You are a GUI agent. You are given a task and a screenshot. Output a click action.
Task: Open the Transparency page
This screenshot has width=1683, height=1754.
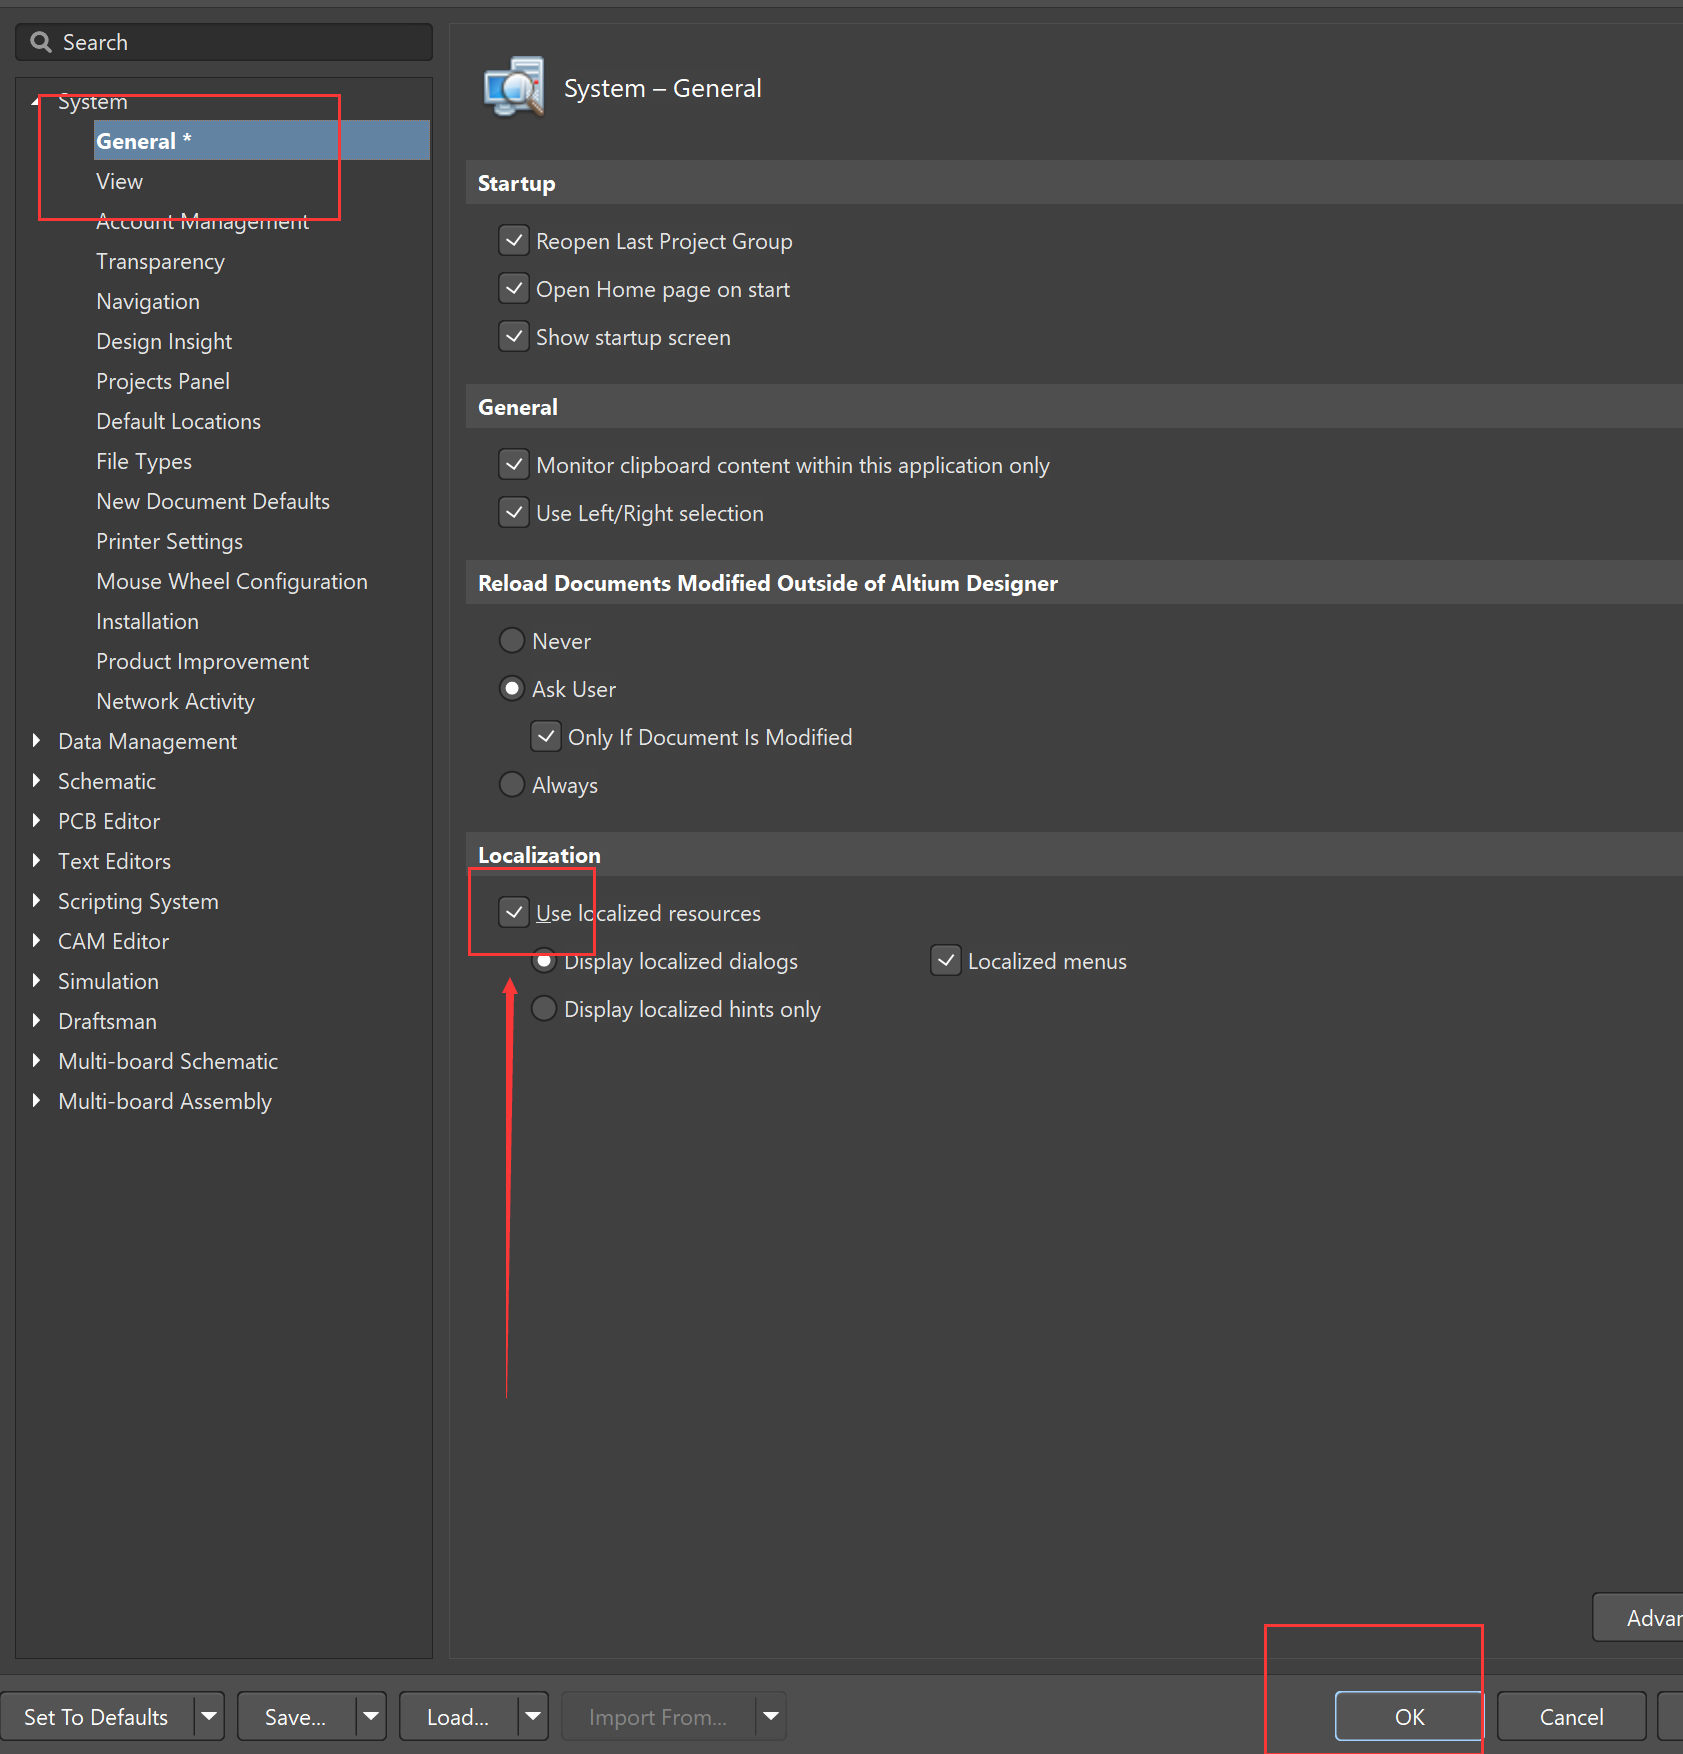pos(160,261)
